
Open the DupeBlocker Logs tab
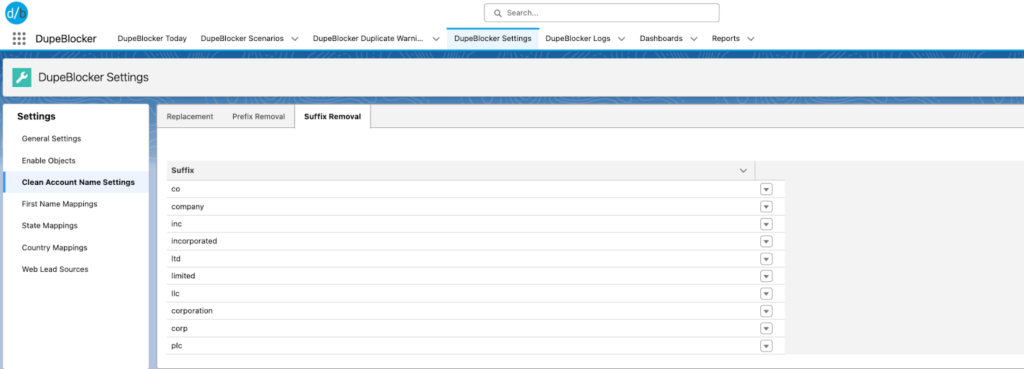pyautogui.click(x=578, y=39)
